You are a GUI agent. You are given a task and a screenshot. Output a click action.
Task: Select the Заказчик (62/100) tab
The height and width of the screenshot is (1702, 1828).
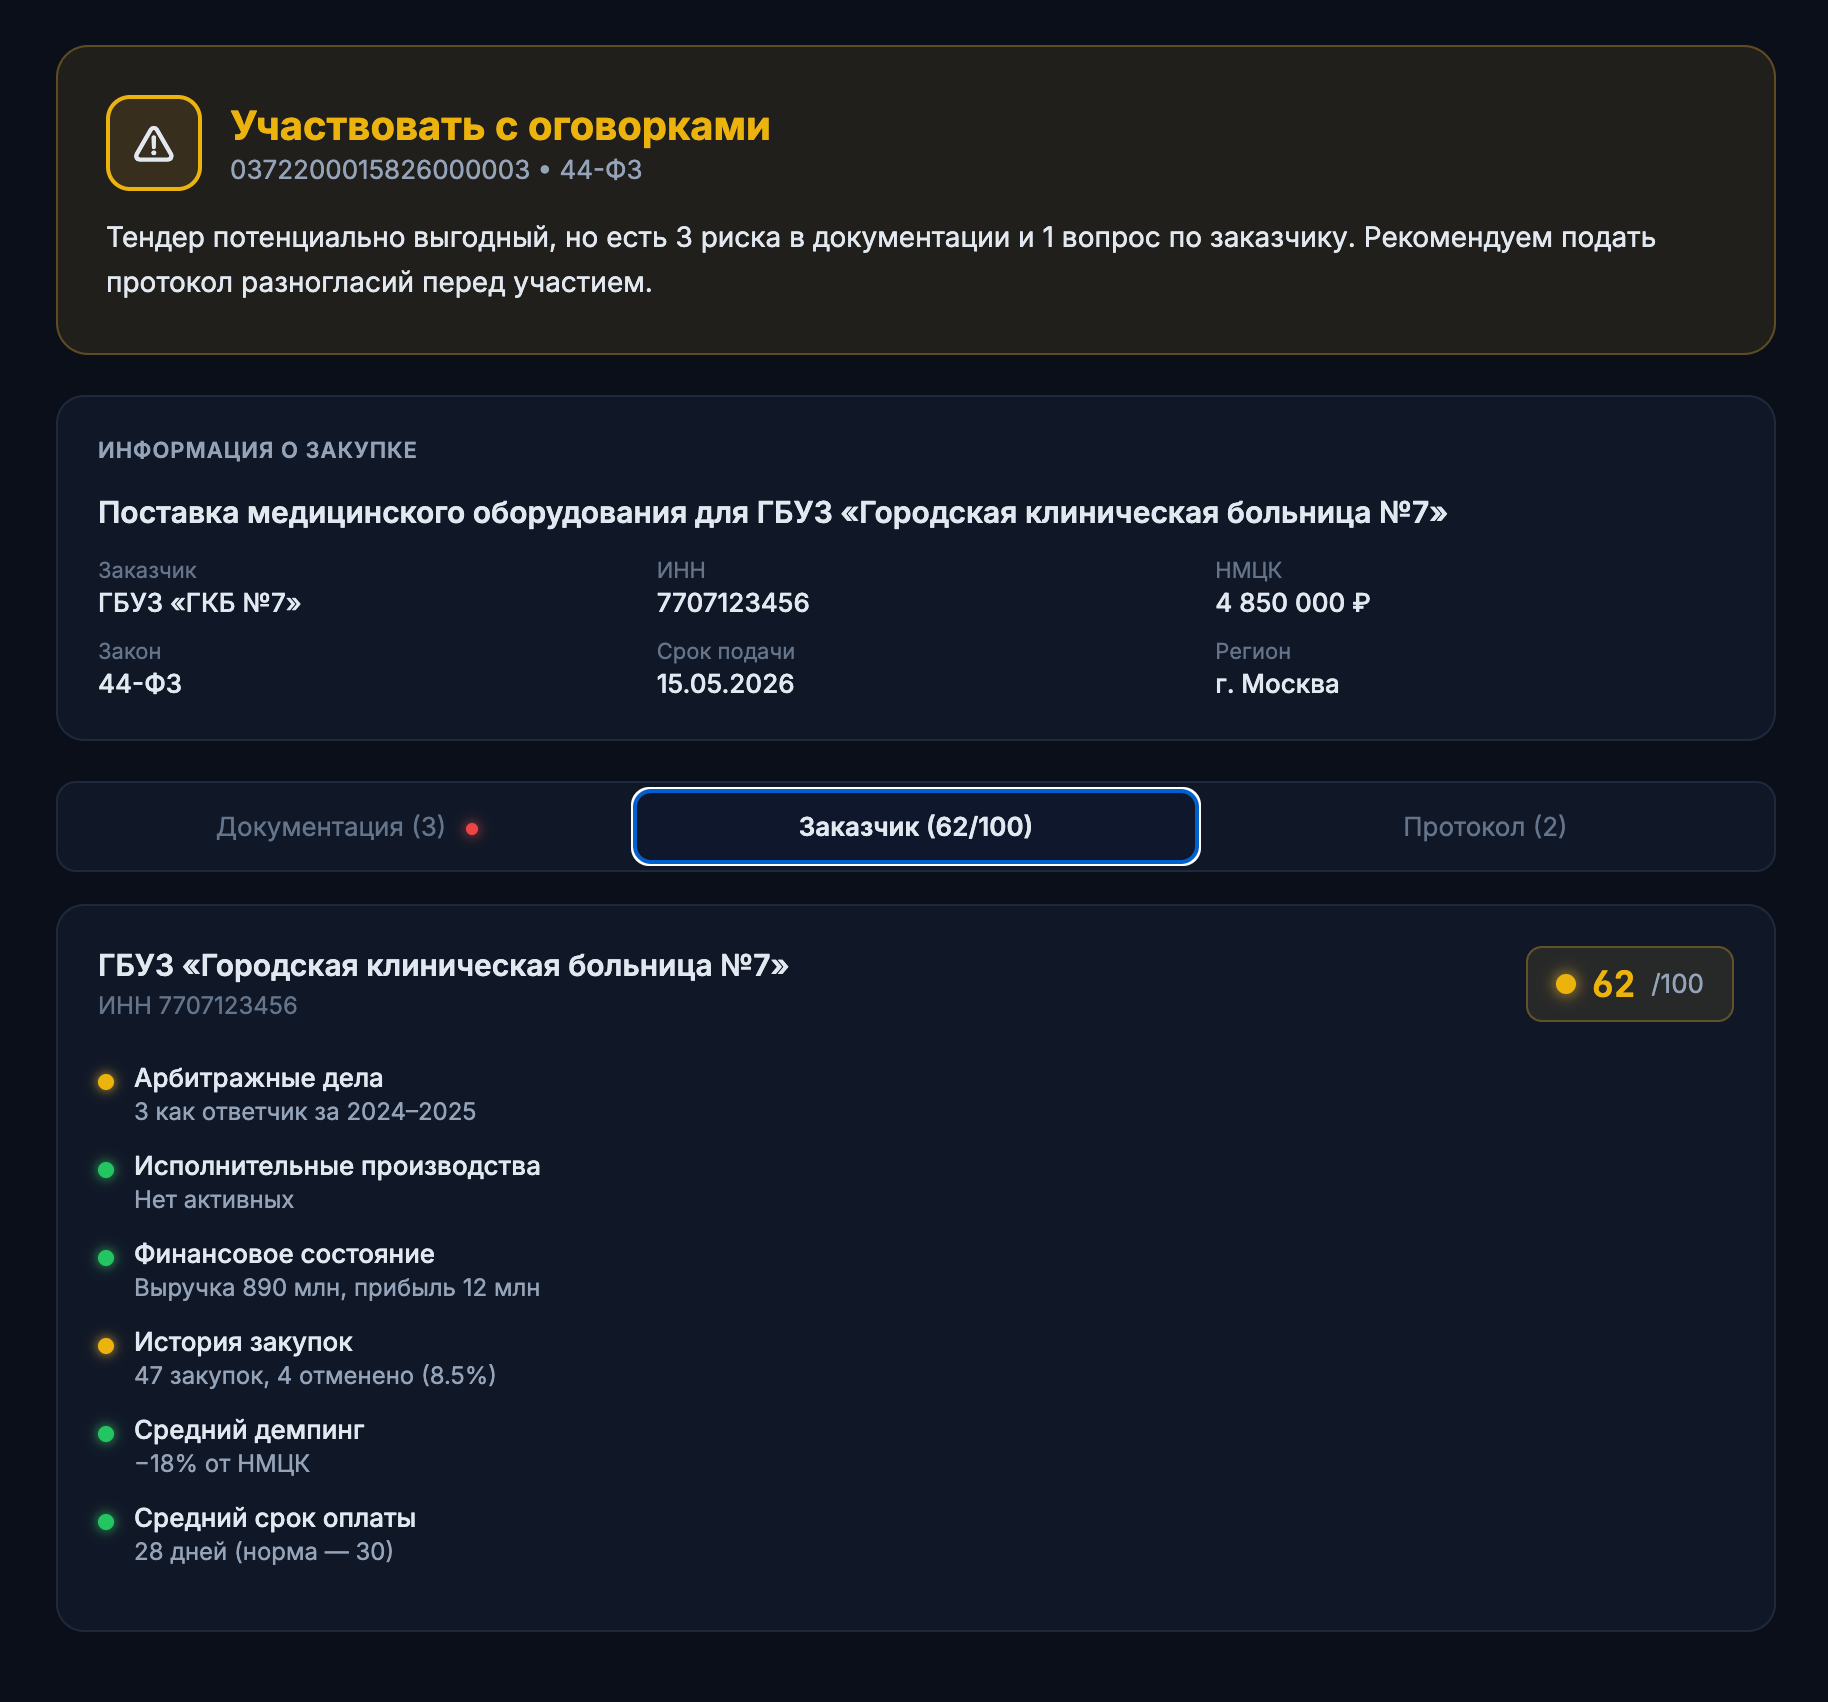coord(915,827)
